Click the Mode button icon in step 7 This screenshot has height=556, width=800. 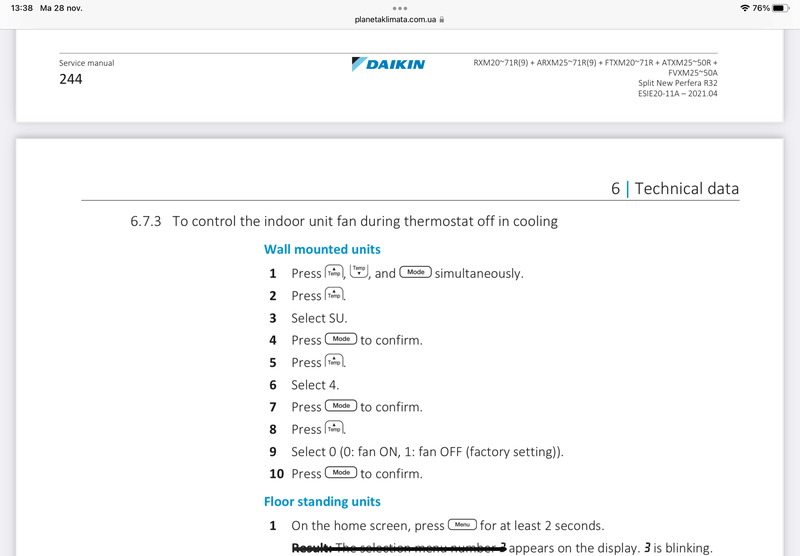[x=341, y=406]
